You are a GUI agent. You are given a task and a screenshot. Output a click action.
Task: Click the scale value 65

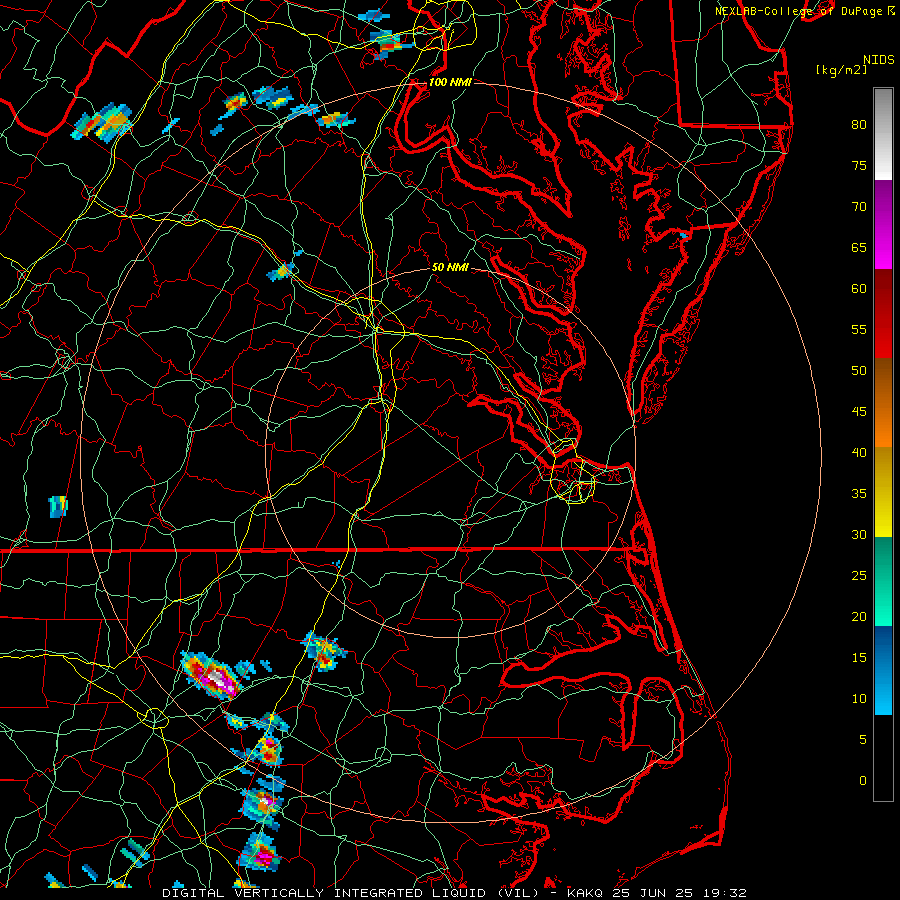pos(859,247)
